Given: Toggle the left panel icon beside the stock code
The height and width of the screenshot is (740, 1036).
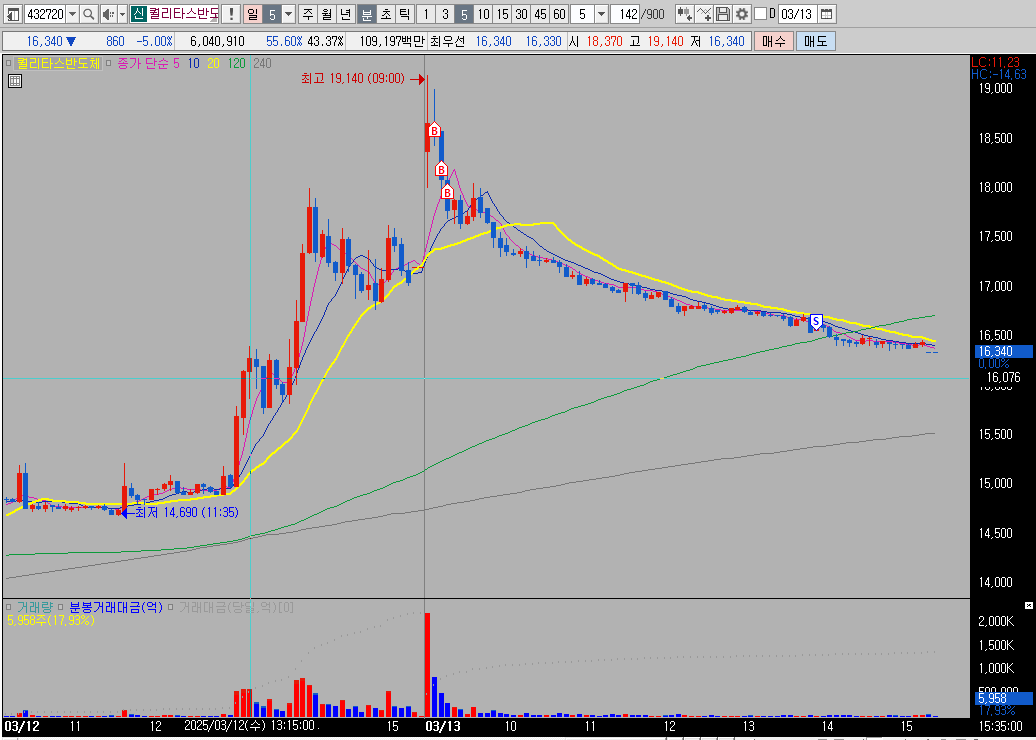Looking at the screenshot, I should pos(13,13).
